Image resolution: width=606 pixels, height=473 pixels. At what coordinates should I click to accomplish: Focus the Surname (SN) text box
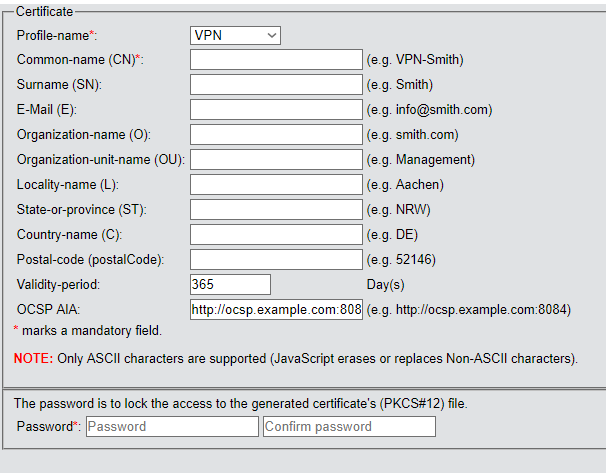(276, 85)
